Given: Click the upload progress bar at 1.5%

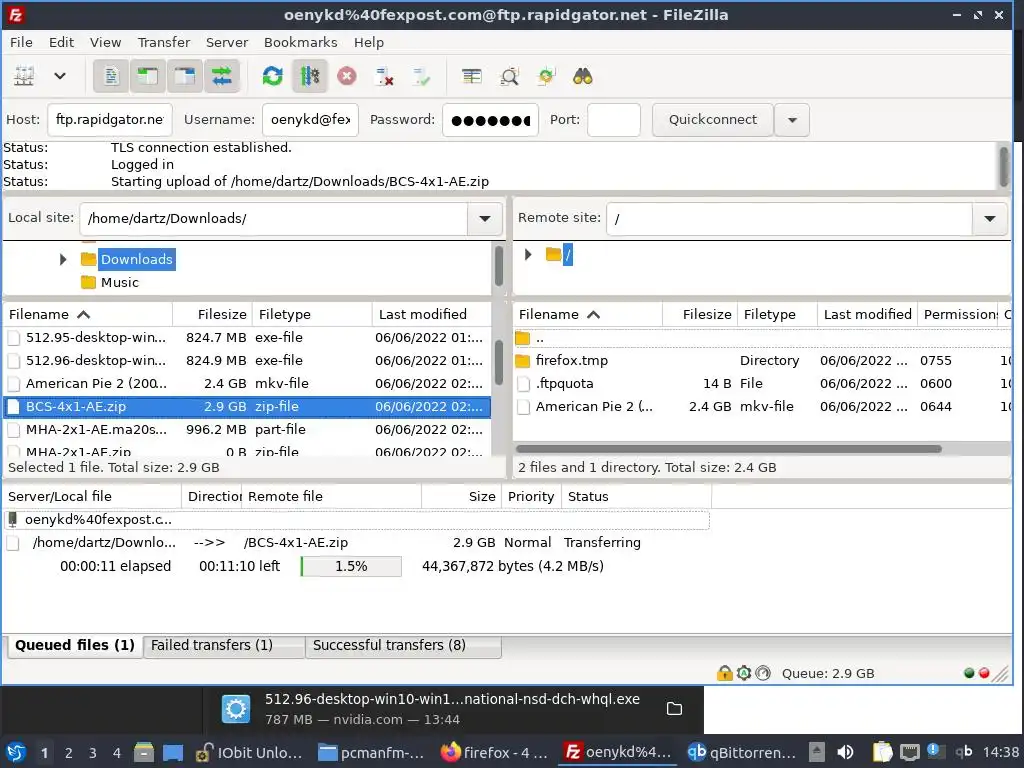Looking at the screenshot, I should (351, 566).
